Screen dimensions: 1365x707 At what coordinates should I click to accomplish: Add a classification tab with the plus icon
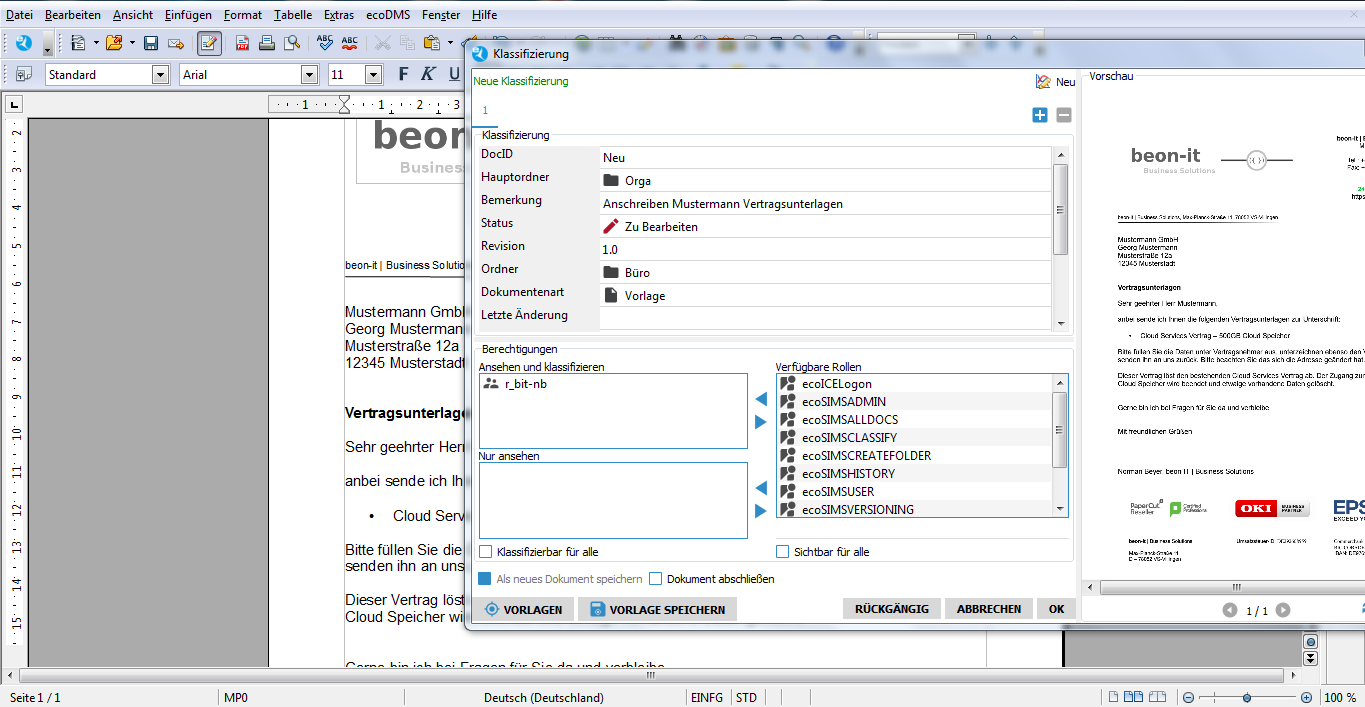click(1040, 115)
